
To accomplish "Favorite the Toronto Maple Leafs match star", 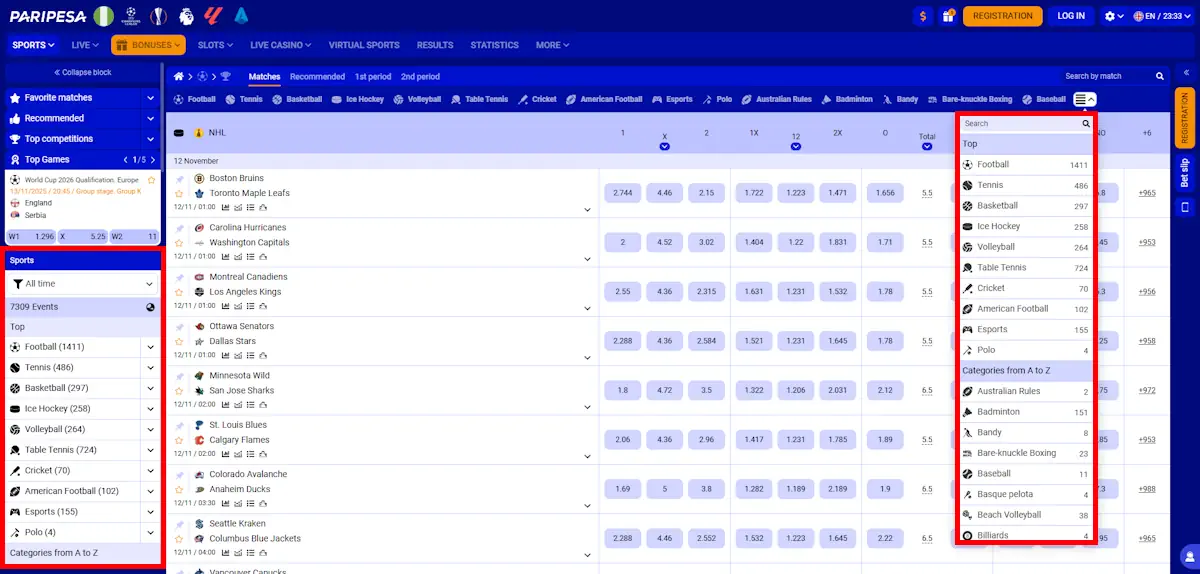I will (179, 193).
